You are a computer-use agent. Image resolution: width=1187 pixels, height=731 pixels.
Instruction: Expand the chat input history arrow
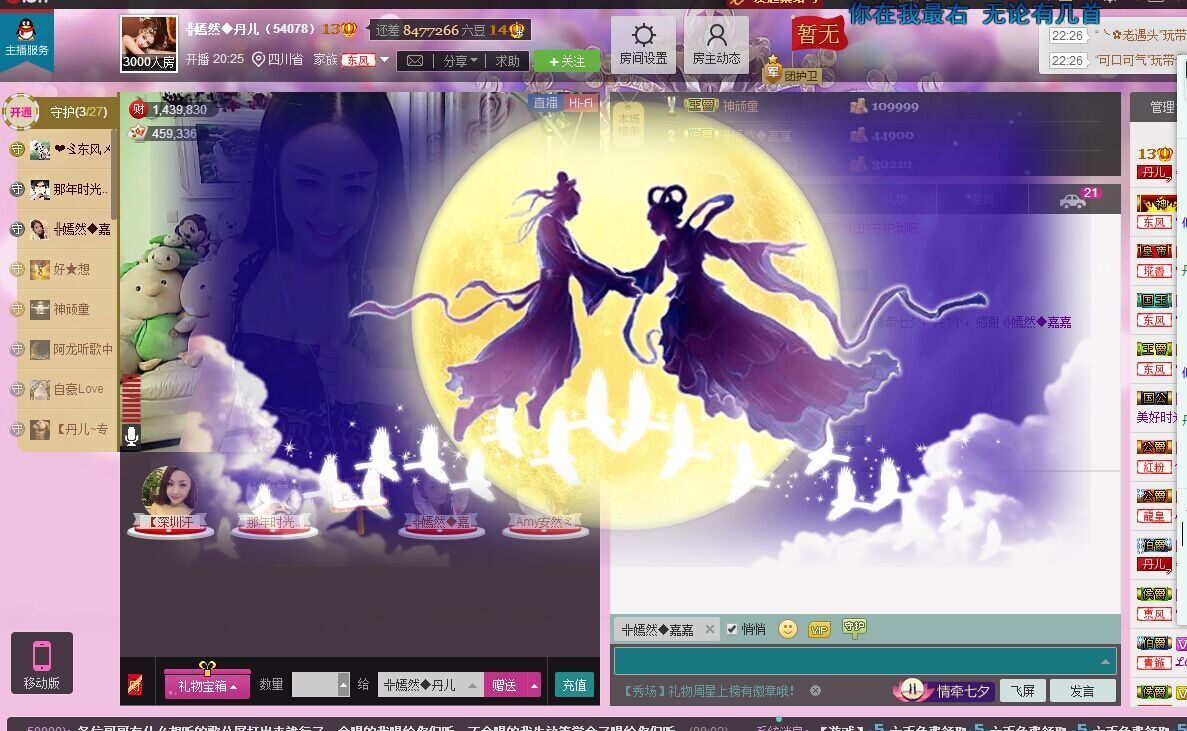(x=1105, y=661)
